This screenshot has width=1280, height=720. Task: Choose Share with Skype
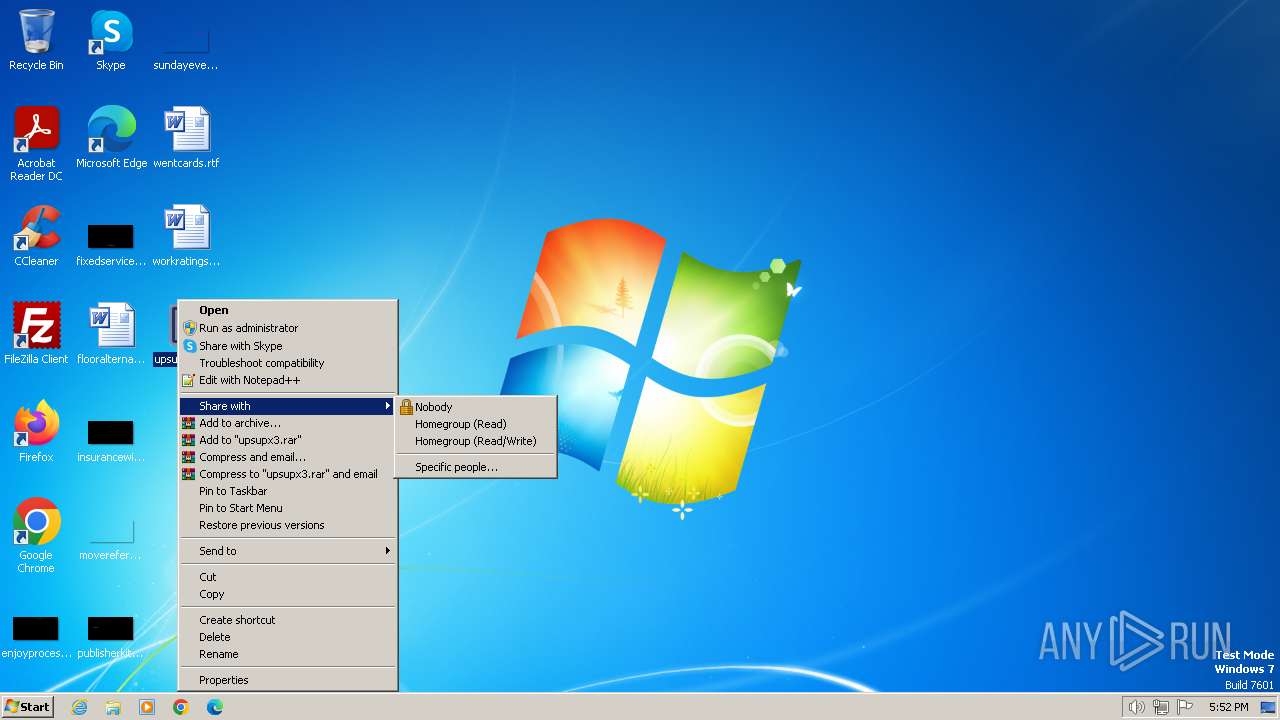[288, 346]
